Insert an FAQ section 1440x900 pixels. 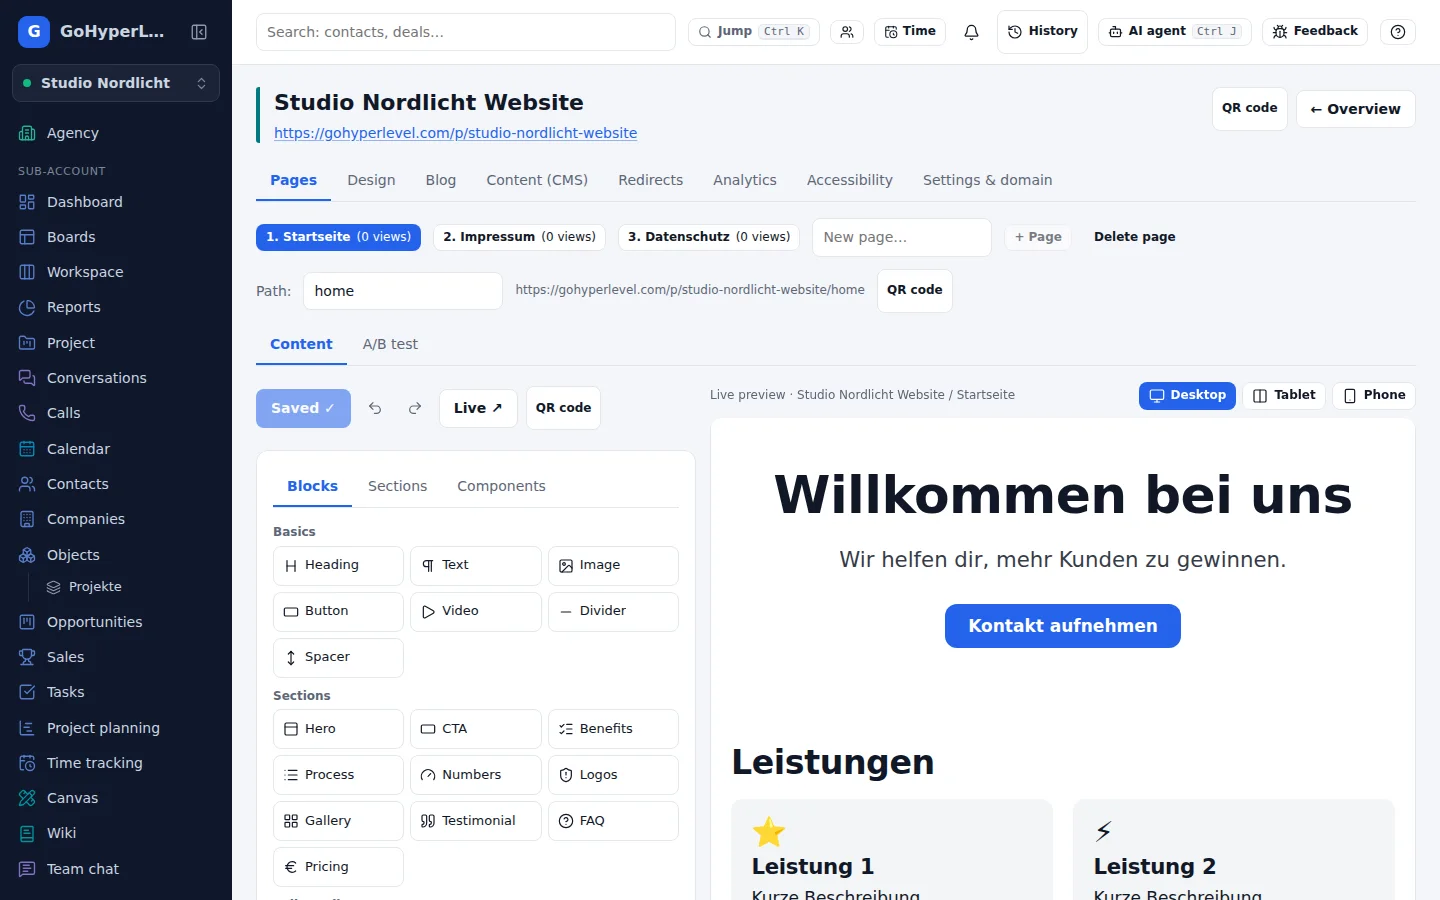tap(613, 821)
